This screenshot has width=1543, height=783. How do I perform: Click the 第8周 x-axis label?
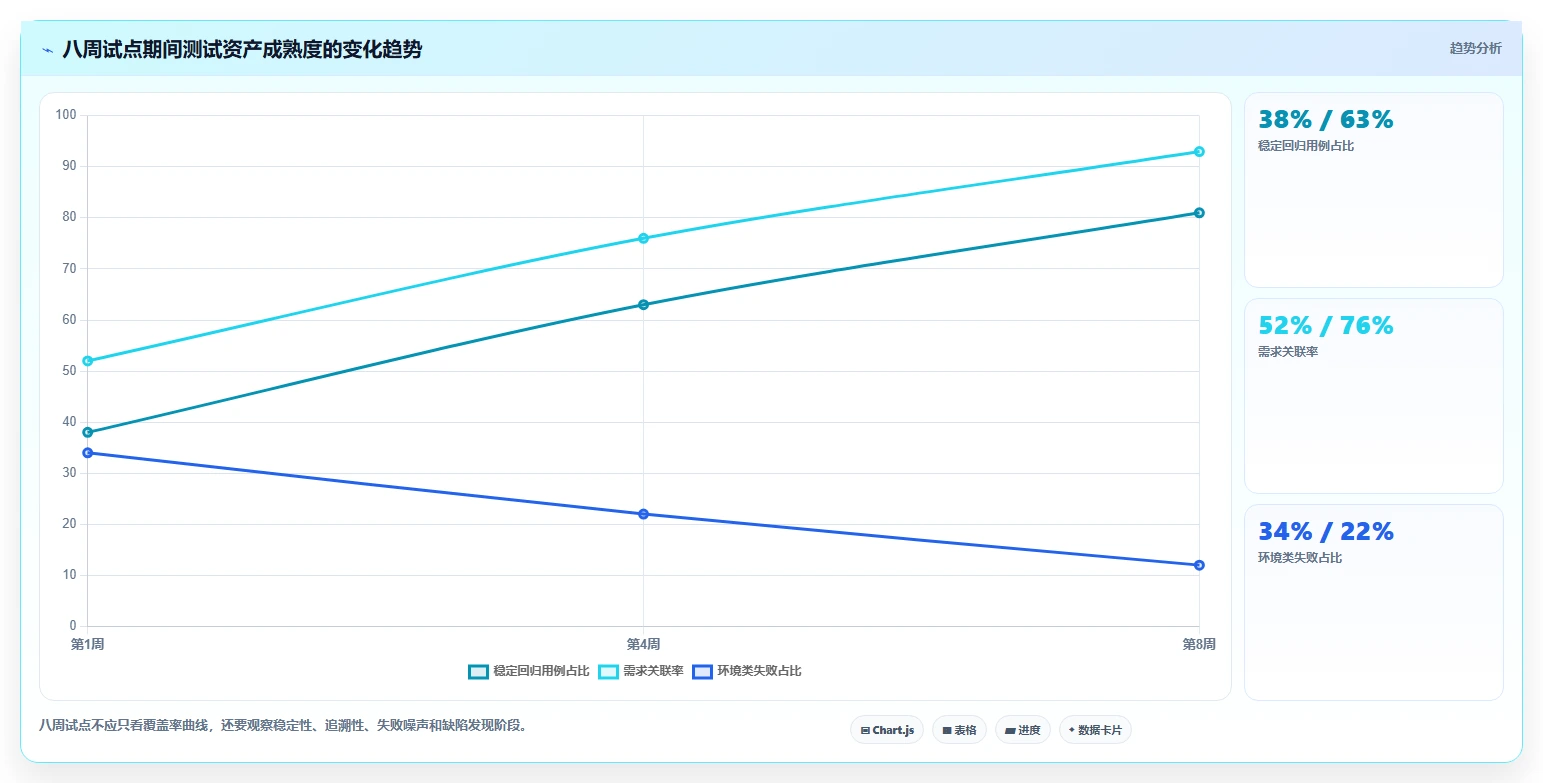1199,644
